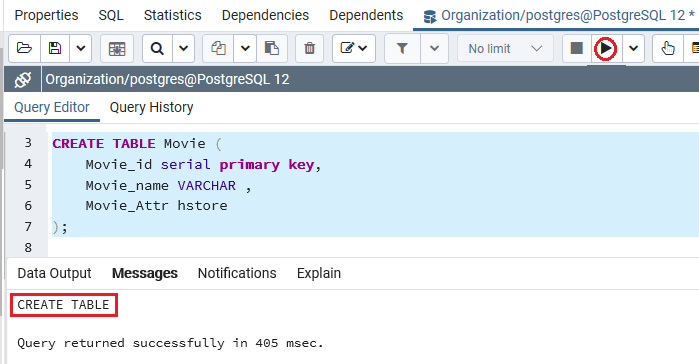The height and width of the screenshot is (364, 699).
Task: Open Find with the magnifier icon
Action: pyautogui.click(x=157, y=48)
